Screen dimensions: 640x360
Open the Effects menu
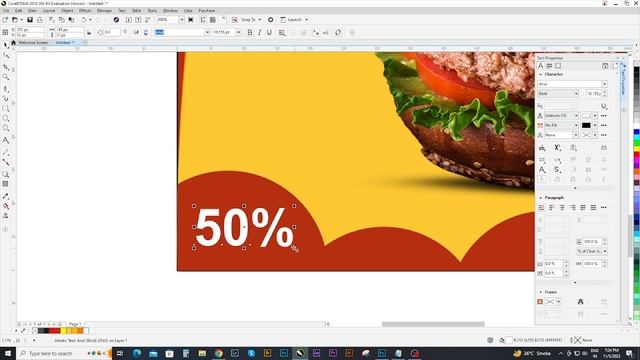85,11
